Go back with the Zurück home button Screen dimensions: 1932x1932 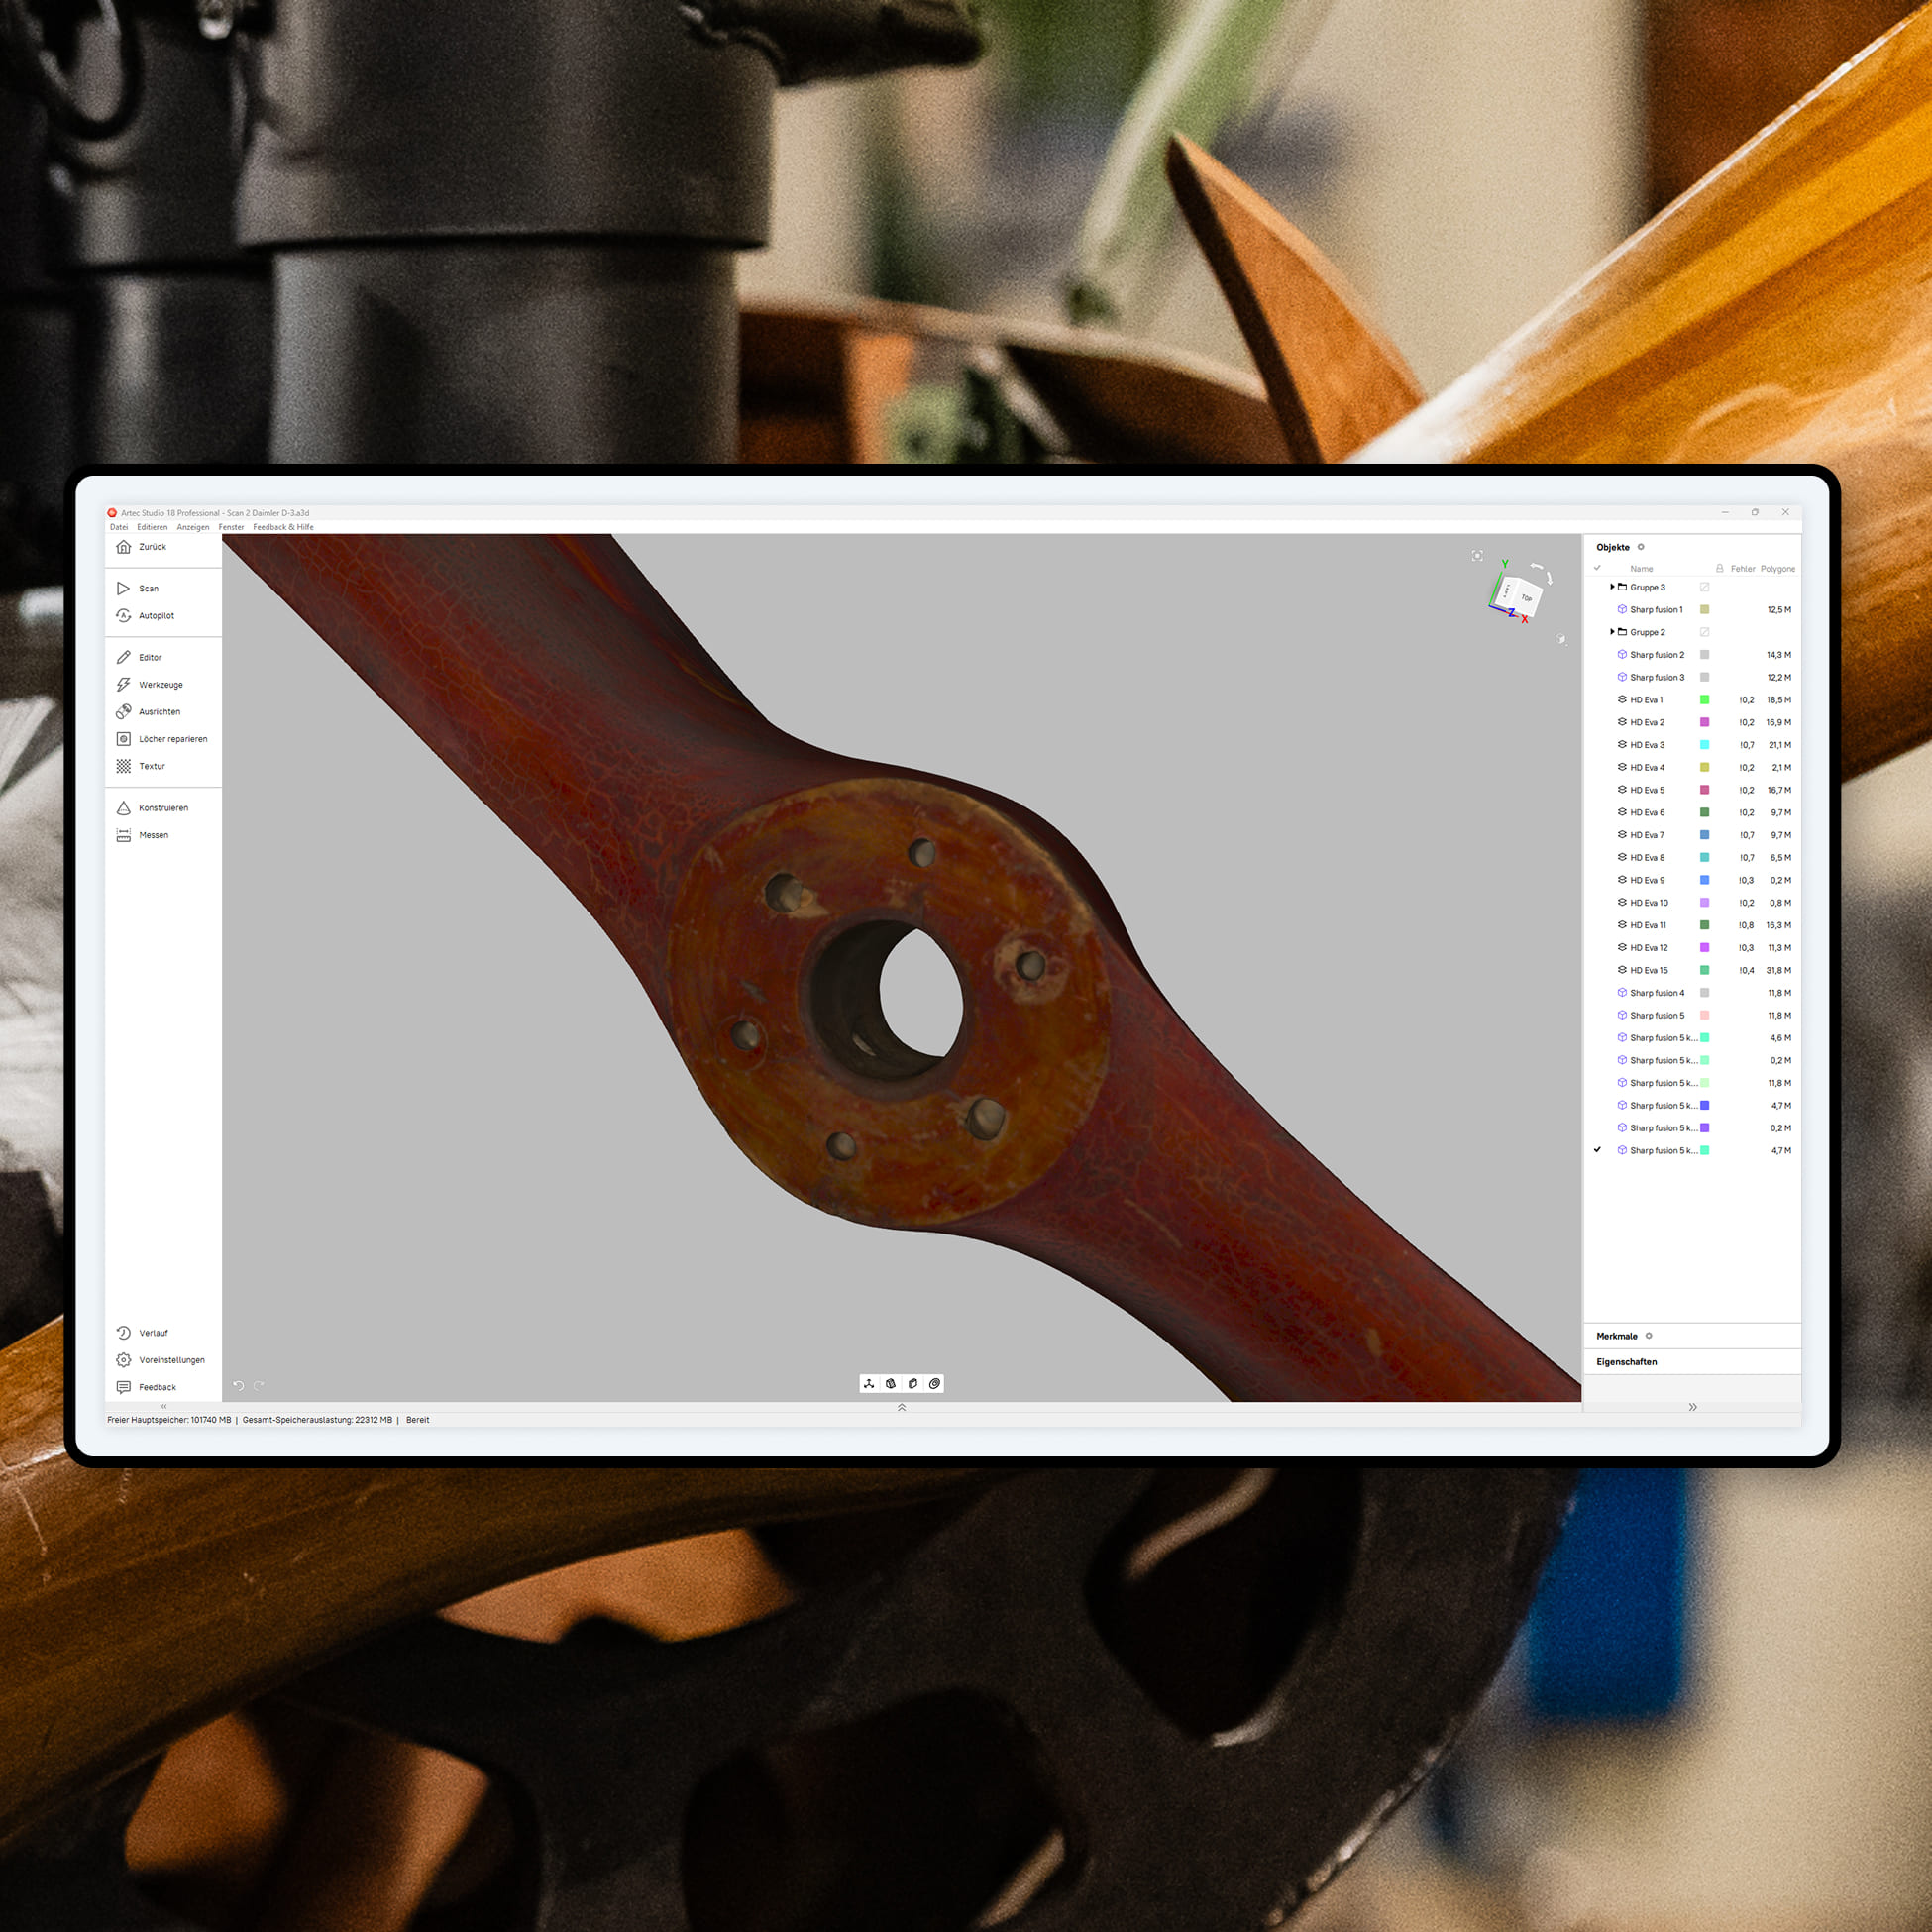[x=141, y=547]
